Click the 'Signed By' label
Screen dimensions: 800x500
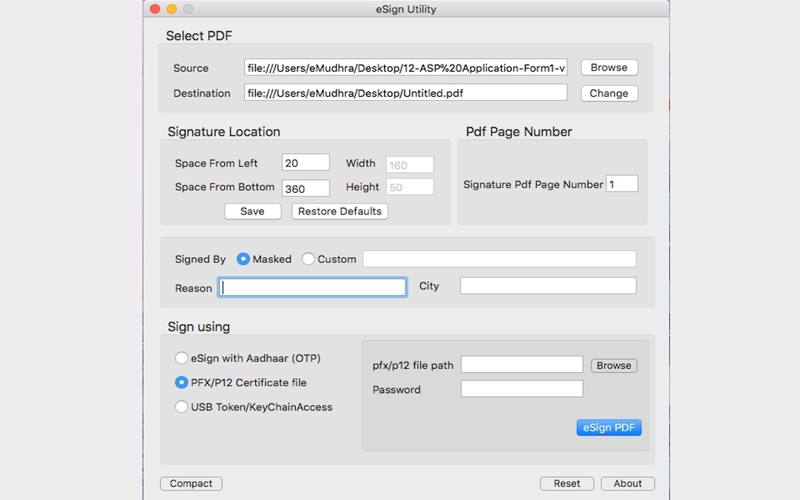click(200, 259)
